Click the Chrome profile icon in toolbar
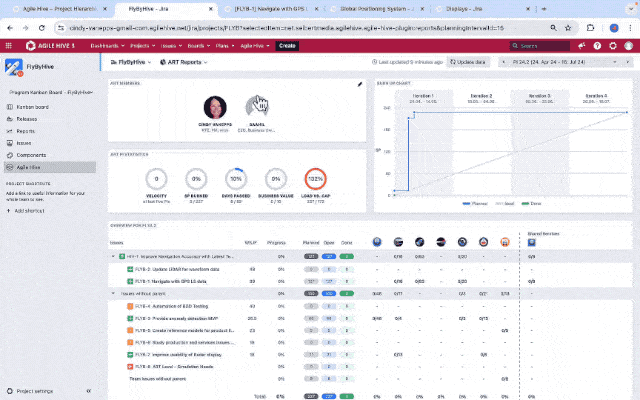 click(614, 28)
